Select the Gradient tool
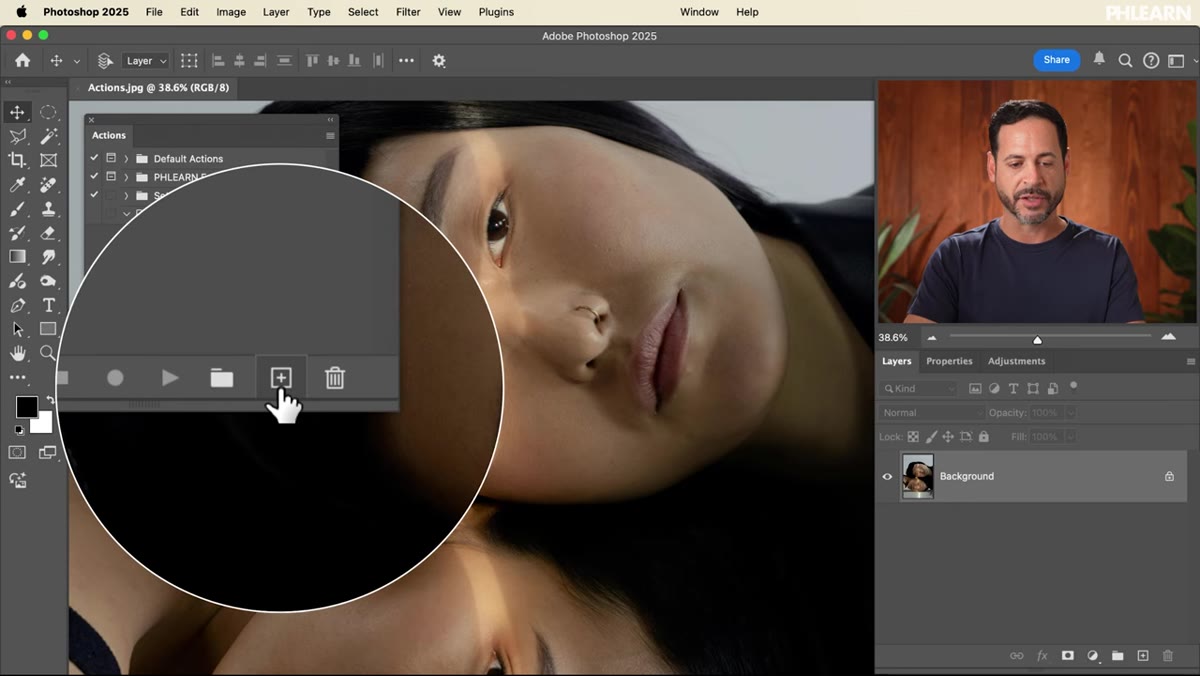Screen dimensions: 1200x676 [x=17, y=257]
